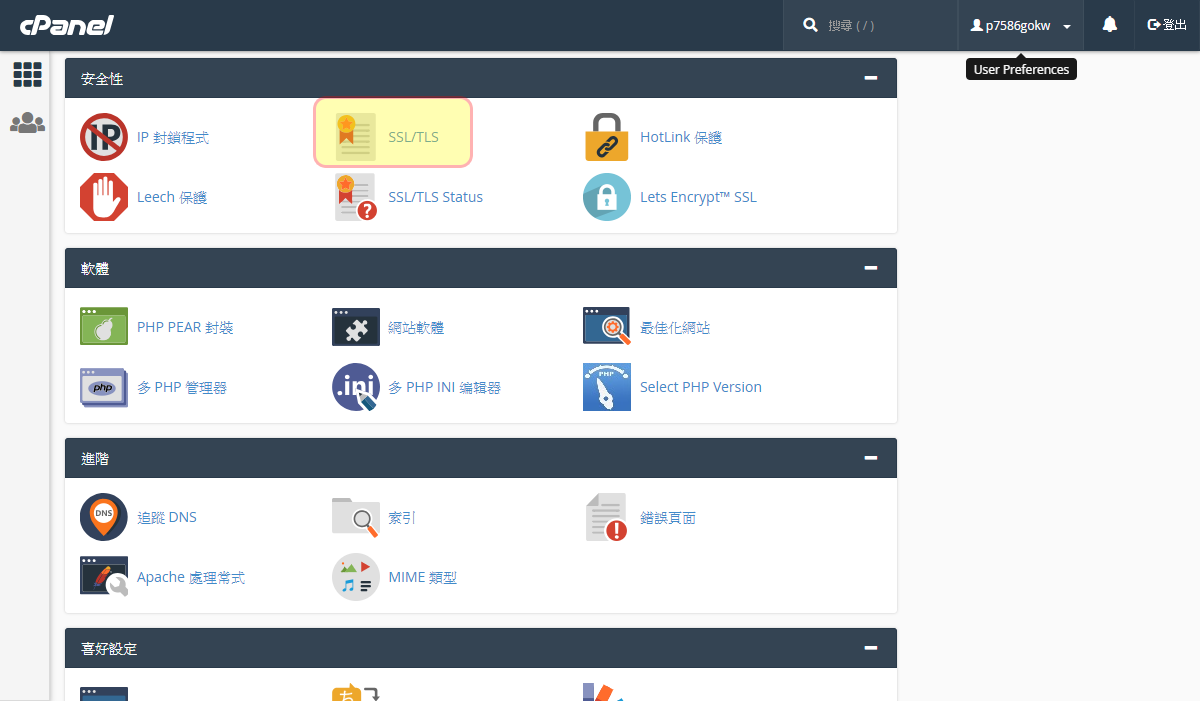This screenshot has width=1200, height=701.
Task: Open the IP 封鎖程式 blocker icon
Action: 104,137
